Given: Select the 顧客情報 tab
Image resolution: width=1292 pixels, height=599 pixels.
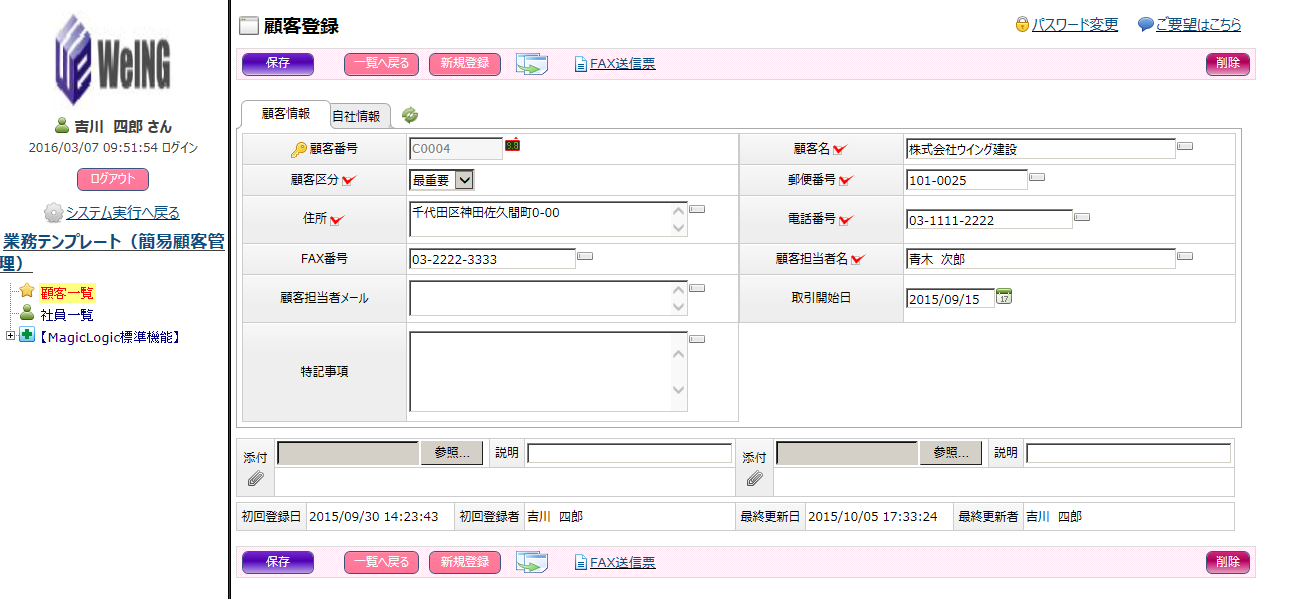Looking at the screenshot, I should tap(285, 114).
